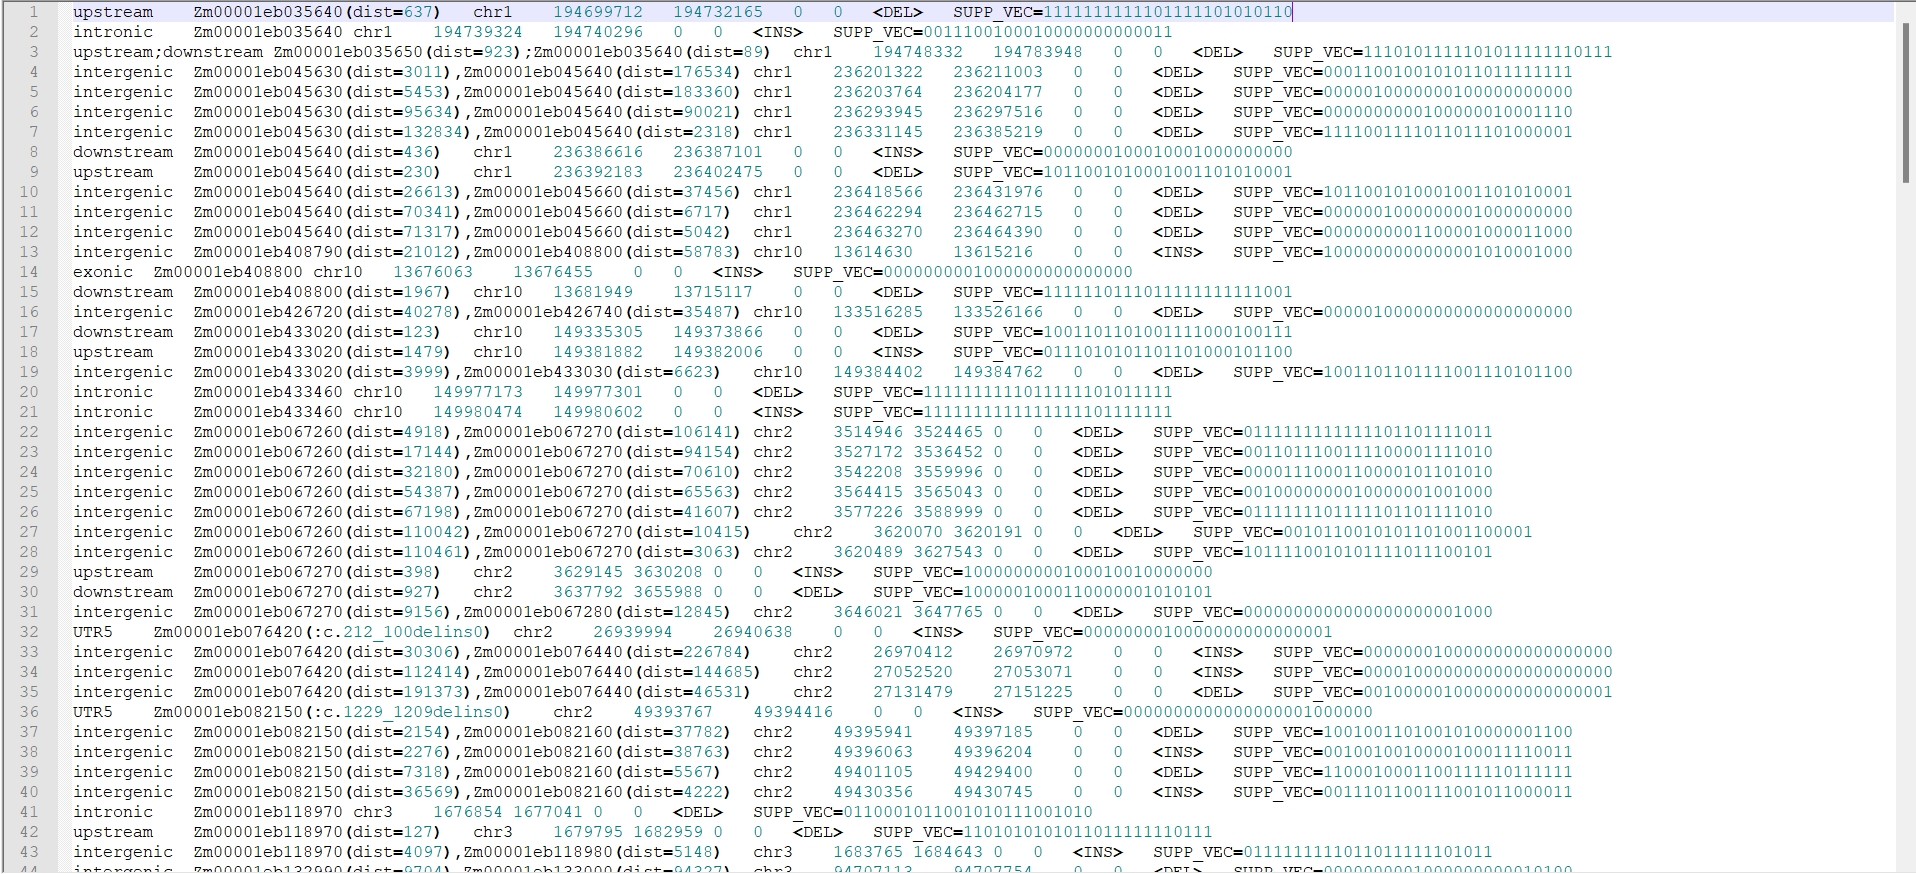Click end coordinate 194740296
Screen dimensions: 1916x874
coord(598,32)
